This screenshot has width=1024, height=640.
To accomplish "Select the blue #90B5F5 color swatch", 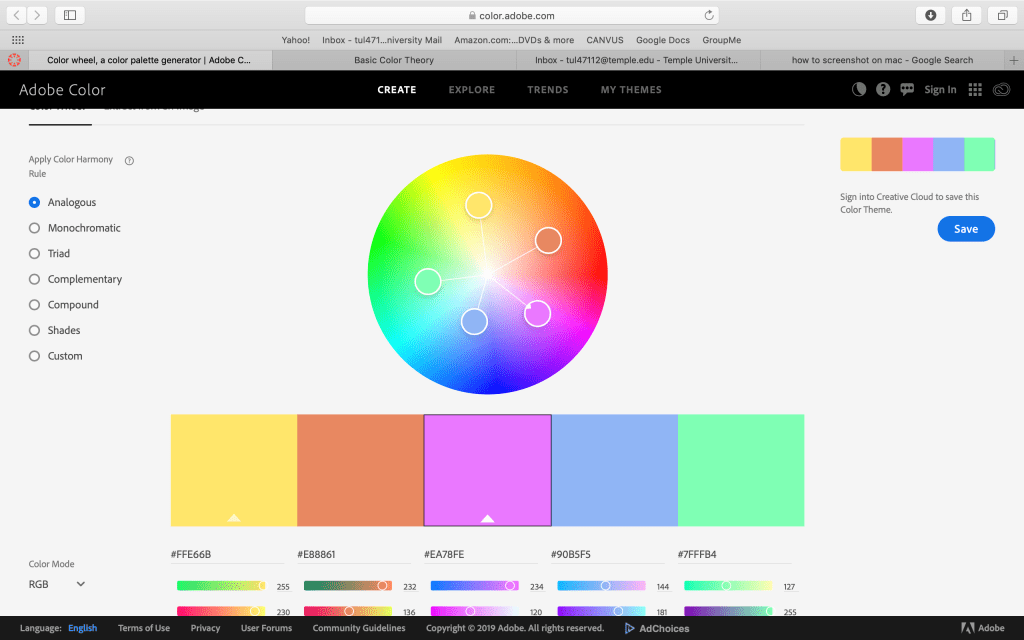I will 614,470.
